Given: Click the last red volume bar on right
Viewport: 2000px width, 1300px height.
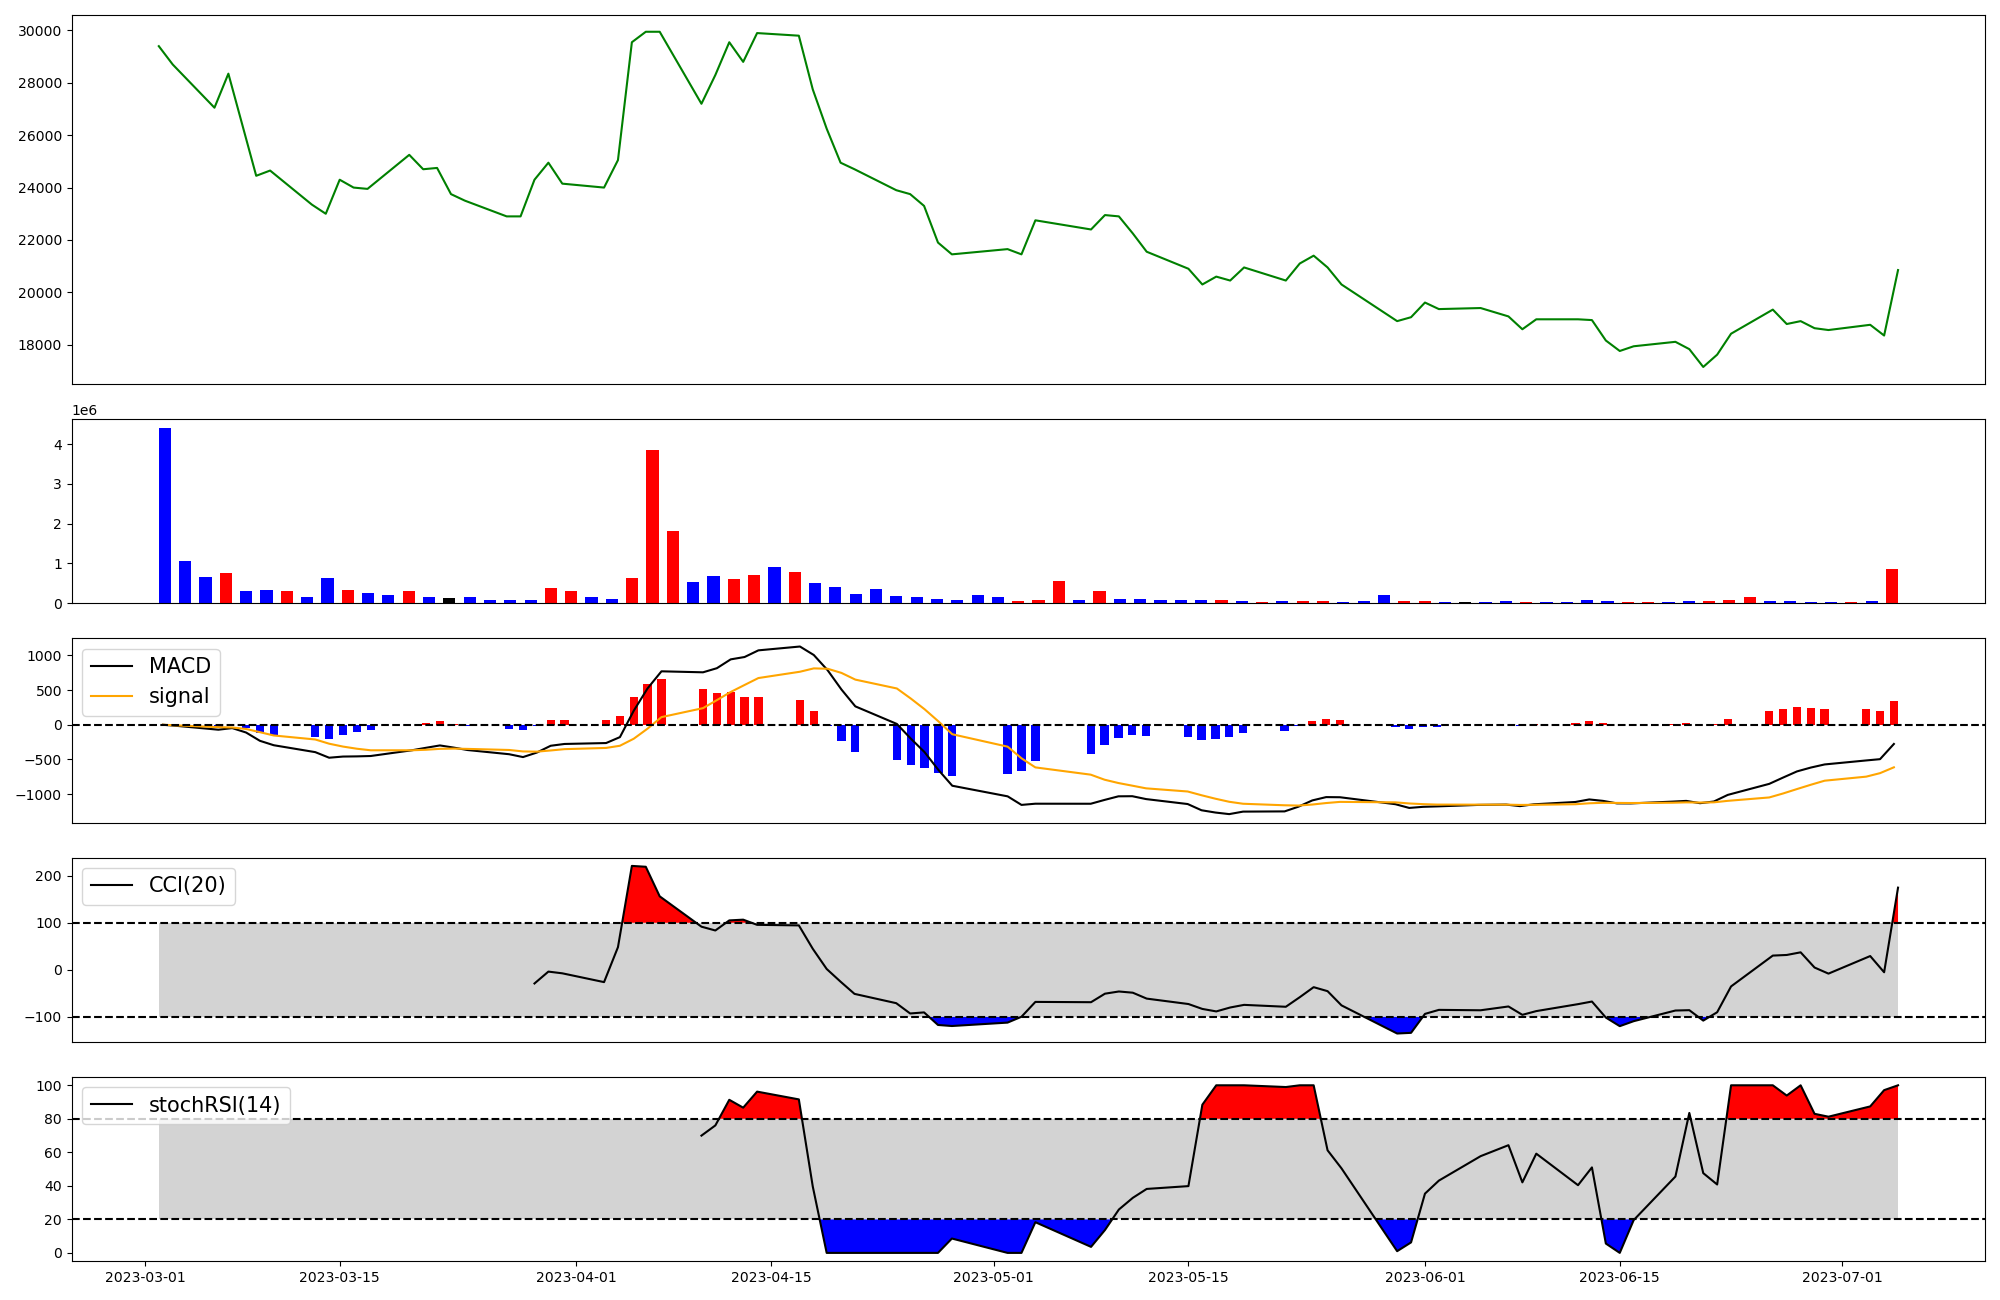Looking at the screenshot, I should tap(1891, 586).
